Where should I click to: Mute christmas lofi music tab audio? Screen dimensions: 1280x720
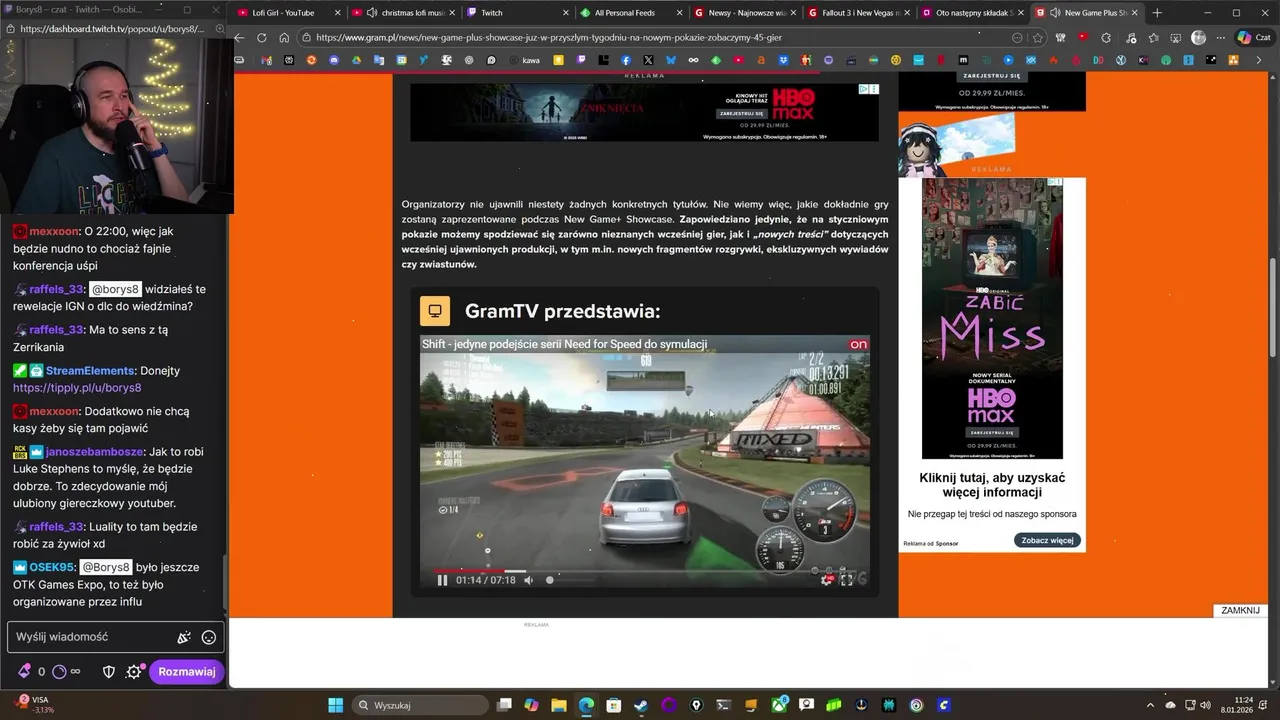pyautogui.click(x=373, y=13)
